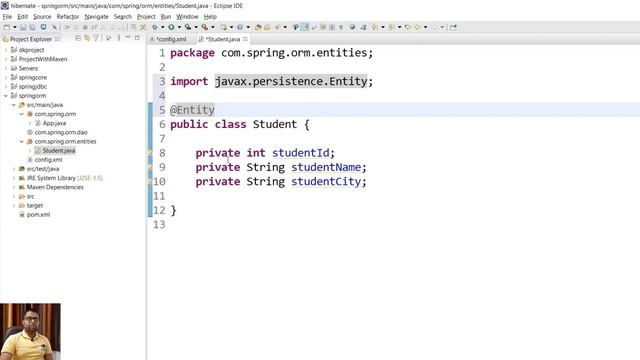
Task: Close the Project Explorer view tab
Action: click(x=57, y=39)
